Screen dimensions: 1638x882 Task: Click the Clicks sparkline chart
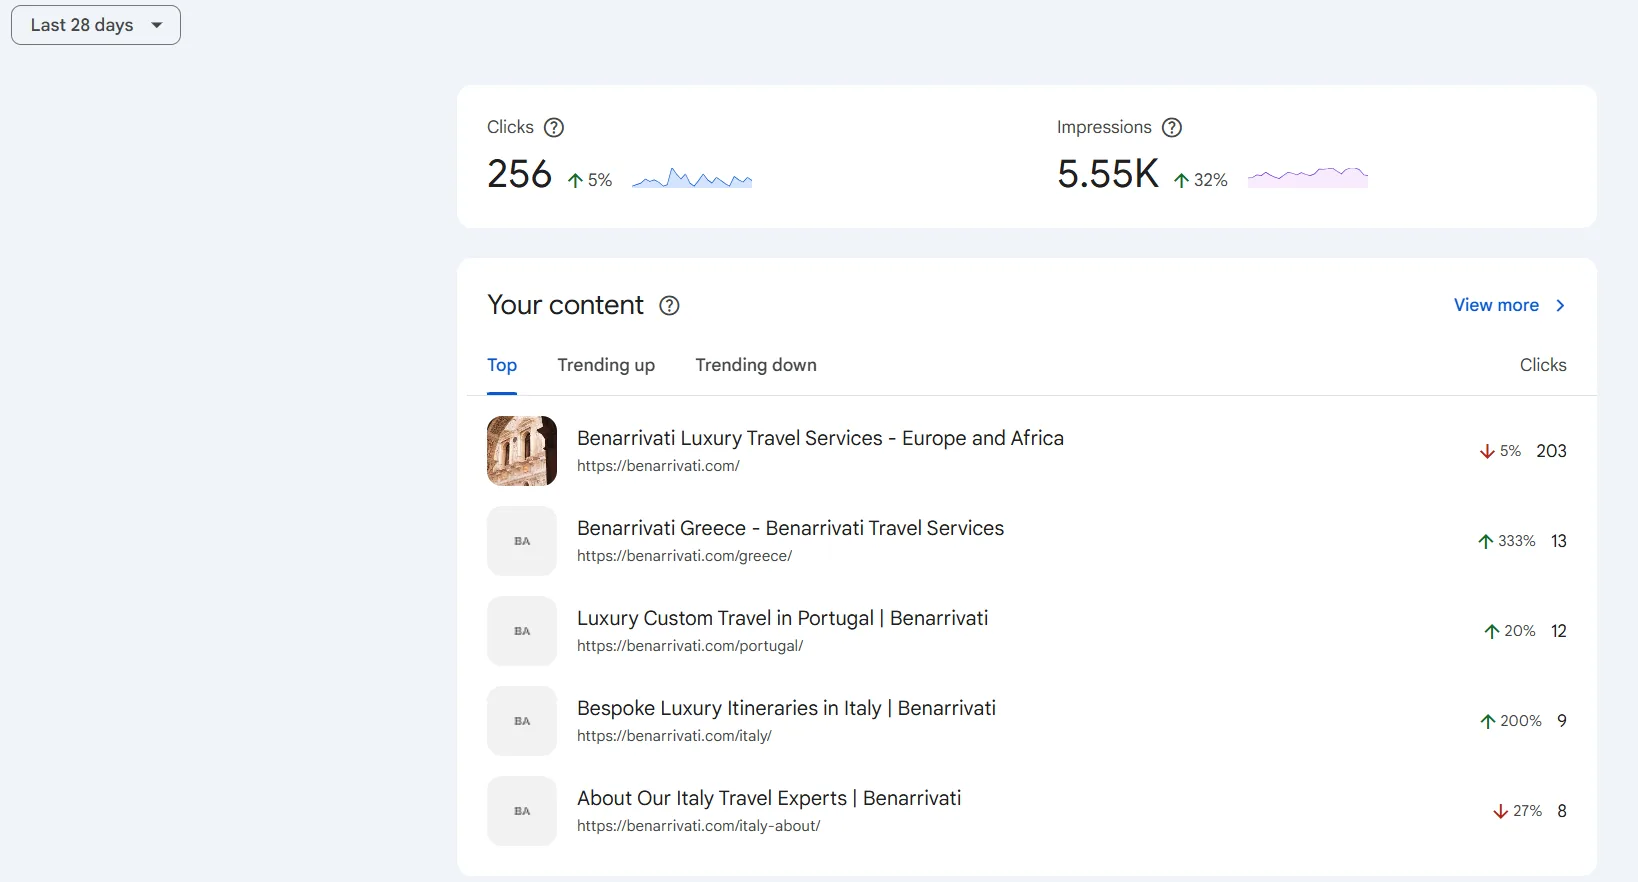coord(692,178)
